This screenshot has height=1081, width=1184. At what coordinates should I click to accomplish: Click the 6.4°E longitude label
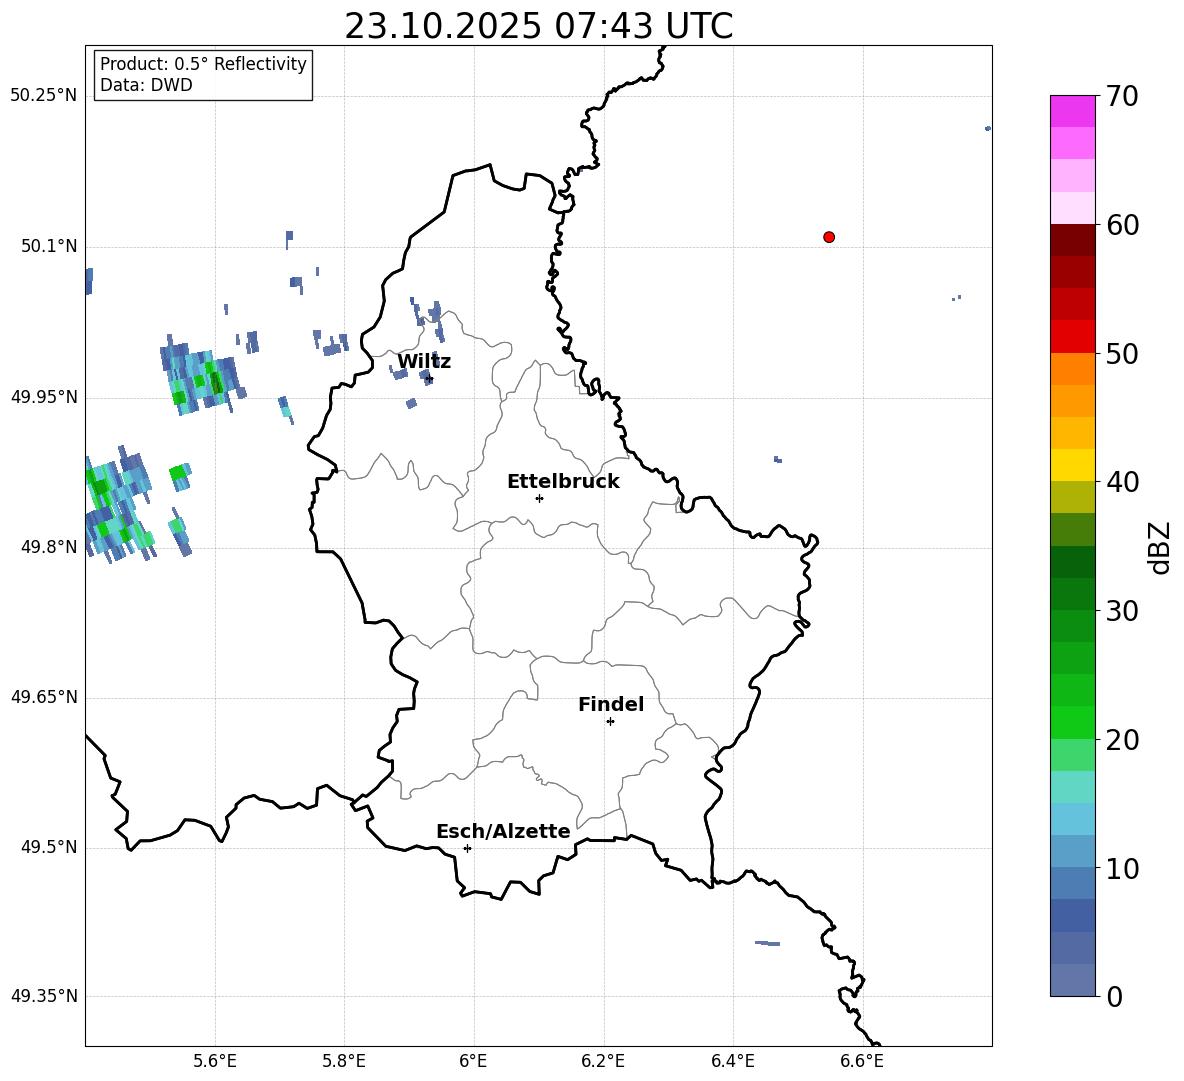click(x=732, y=1061)
